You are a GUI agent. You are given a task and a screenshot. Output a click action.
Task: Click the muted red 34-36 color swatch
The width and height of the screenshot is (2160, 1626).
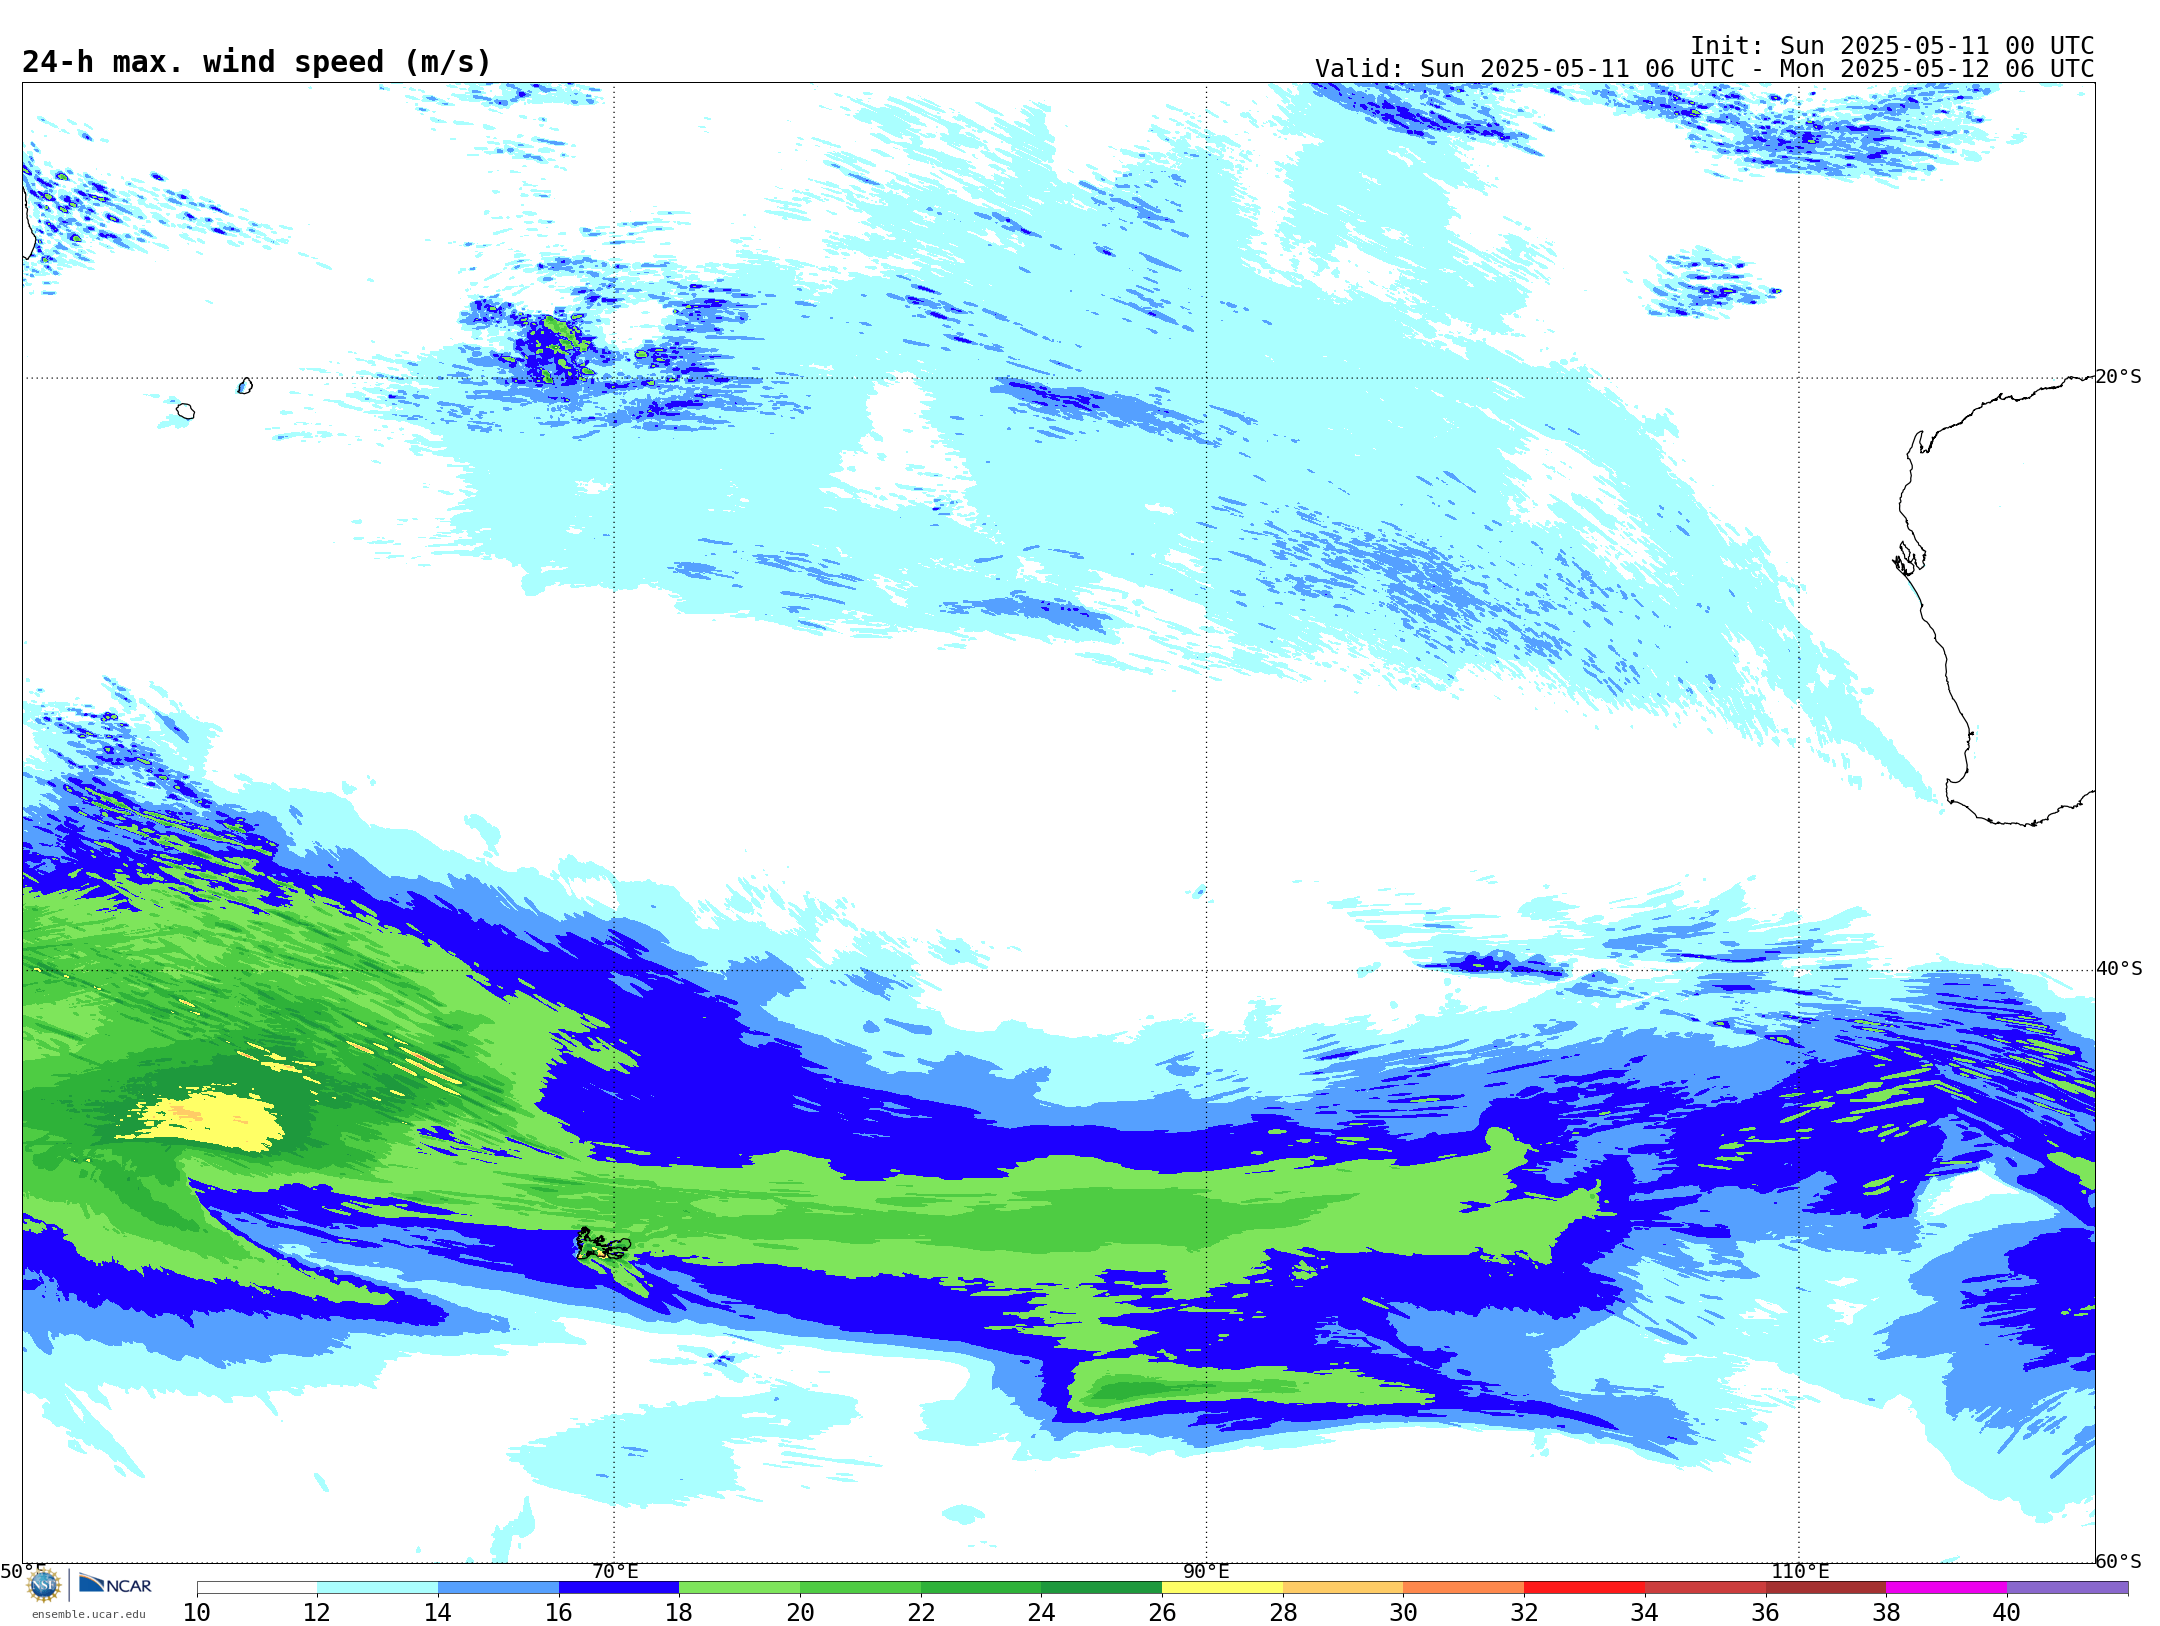(x=1705, y=1588)
